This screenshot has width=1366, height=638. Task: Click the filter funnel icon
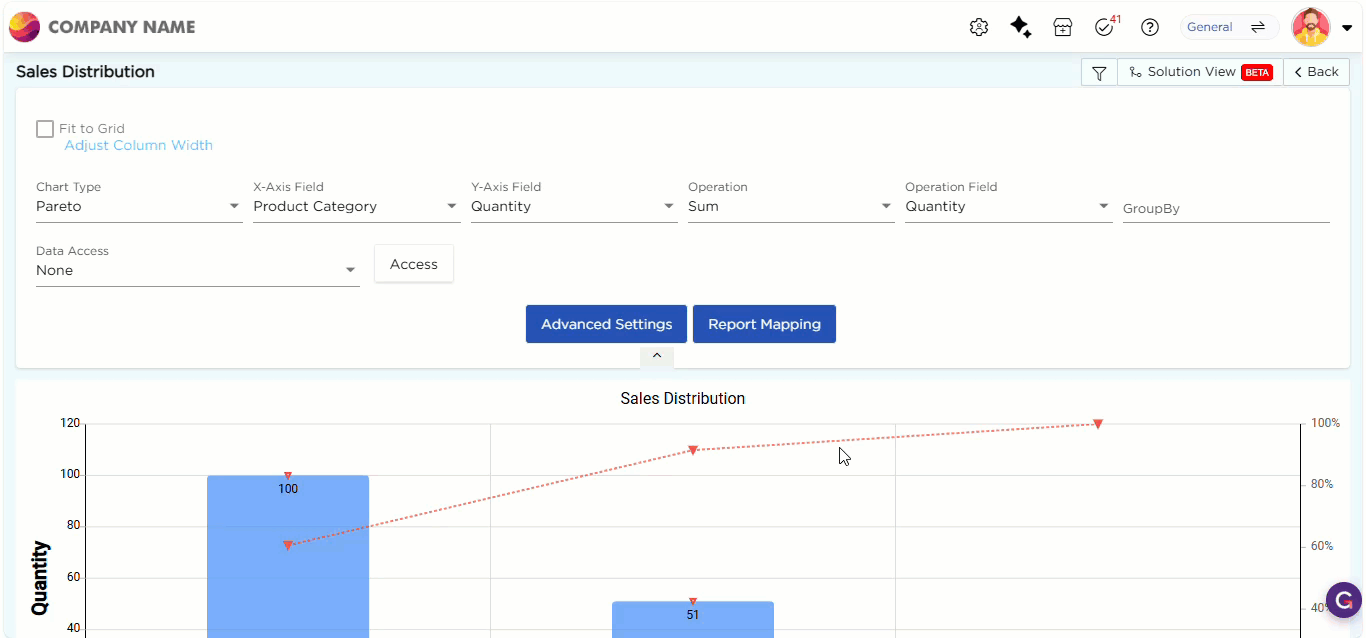point(1099,72)
